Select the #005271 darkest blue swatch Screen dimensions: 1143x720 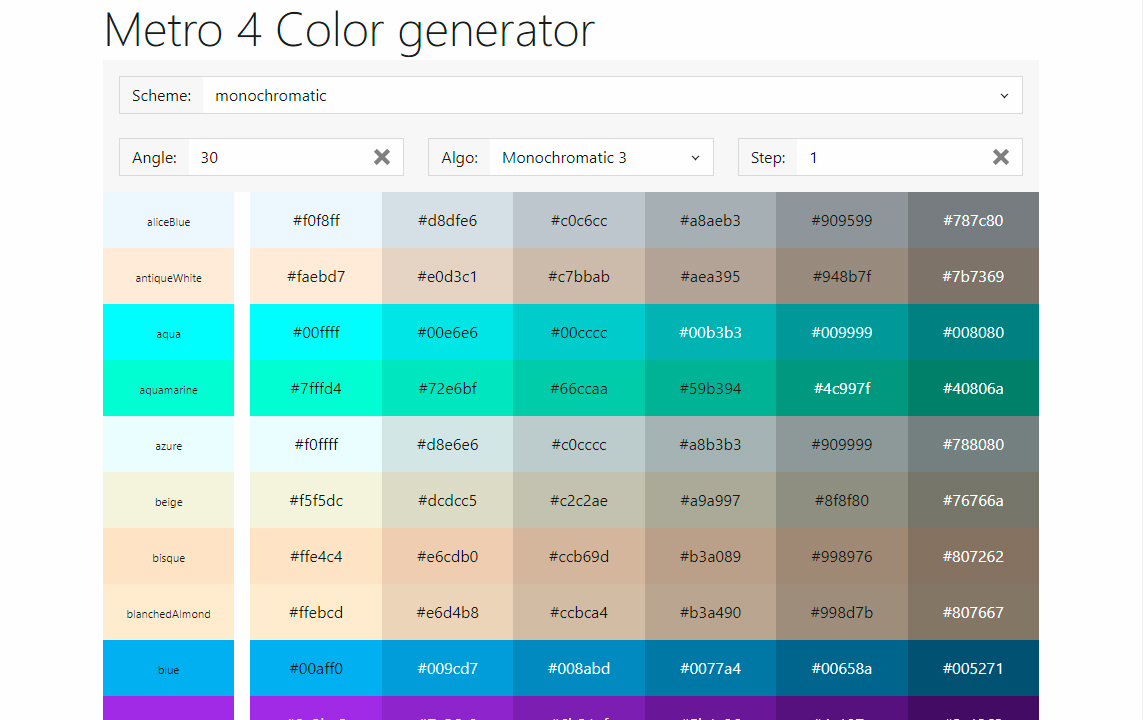tap(972, 668)
